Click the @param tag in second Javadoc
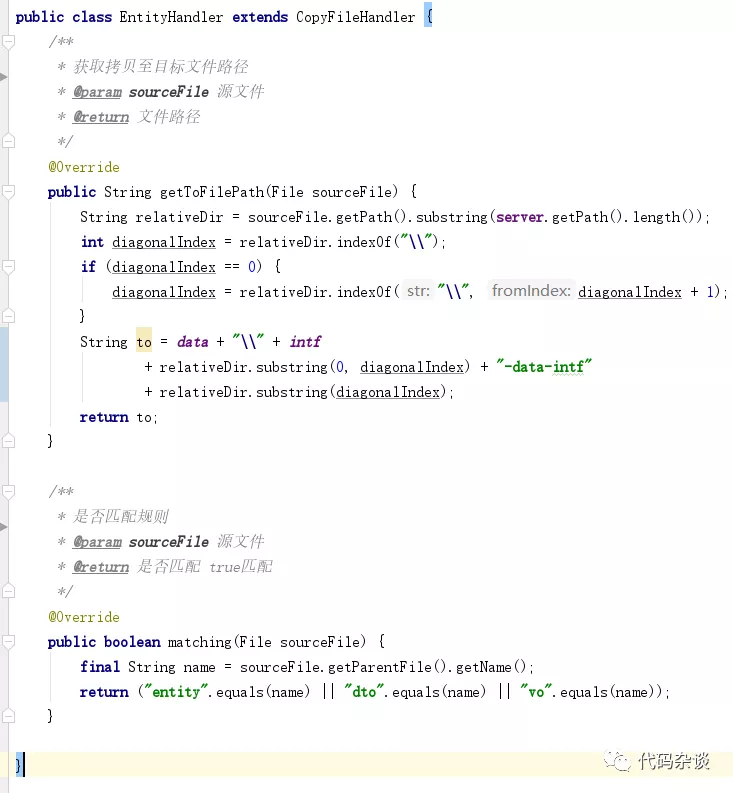Viewport: 733px width, 793px height. click(97, 542)
